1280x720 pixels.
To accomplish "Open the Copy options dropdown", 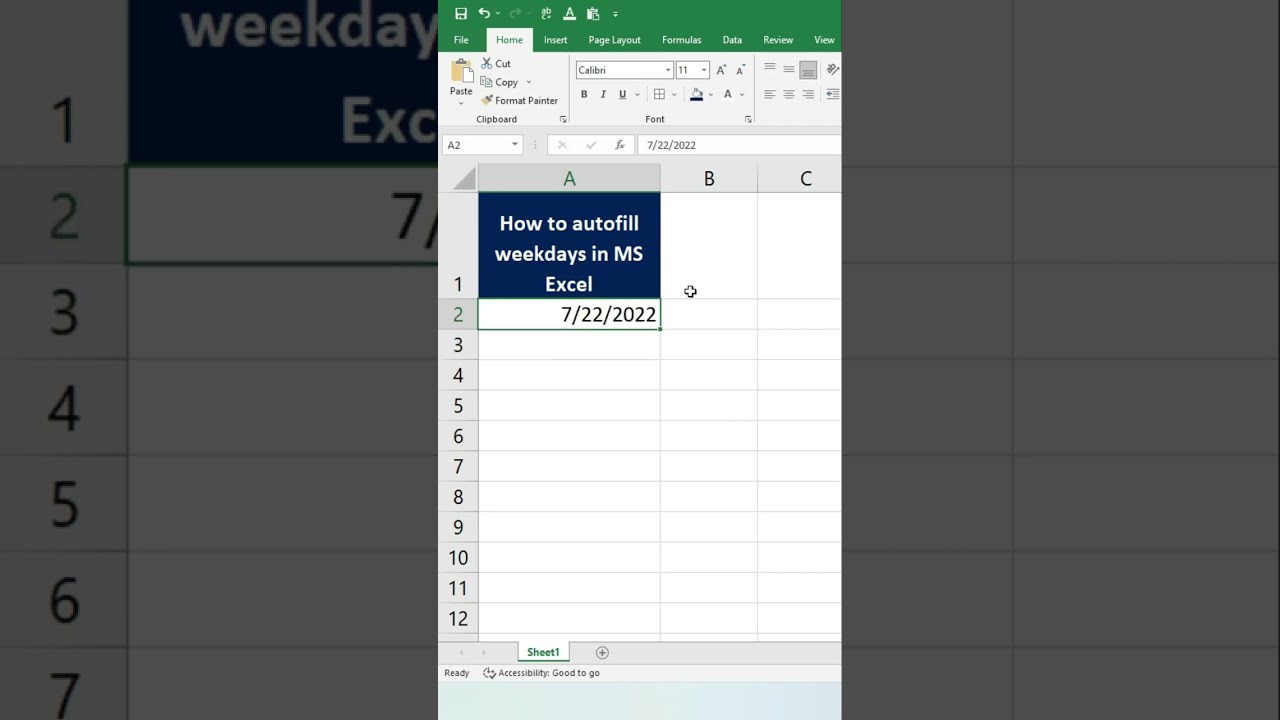I will pyautogui.click(x=528, y=82).
